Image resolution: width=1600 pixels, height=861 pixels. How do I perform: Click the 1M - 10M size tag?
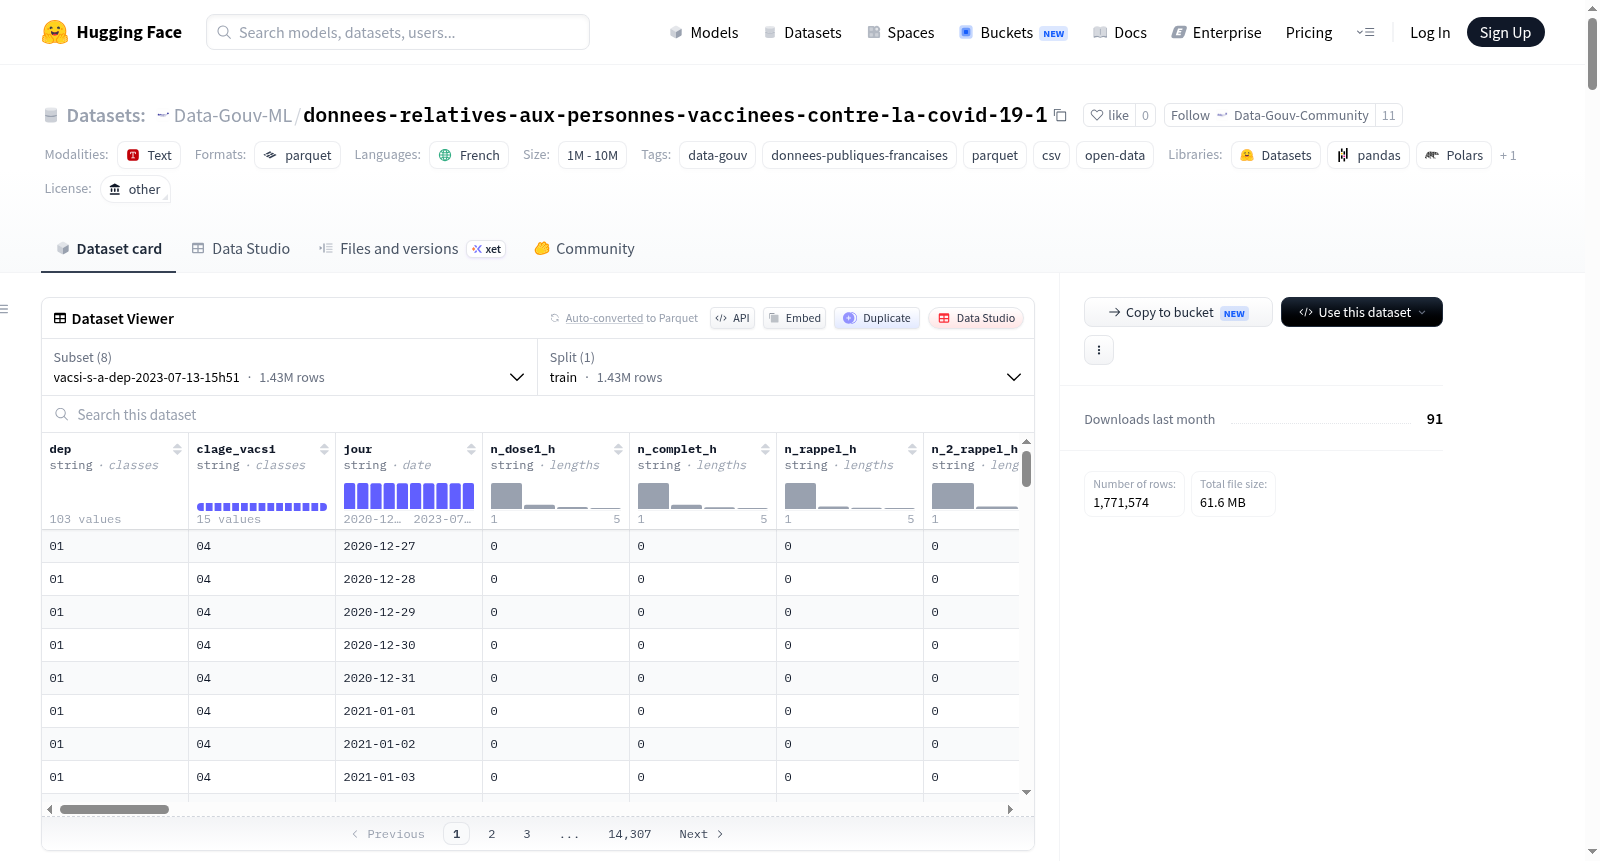[x=592, y=155]
